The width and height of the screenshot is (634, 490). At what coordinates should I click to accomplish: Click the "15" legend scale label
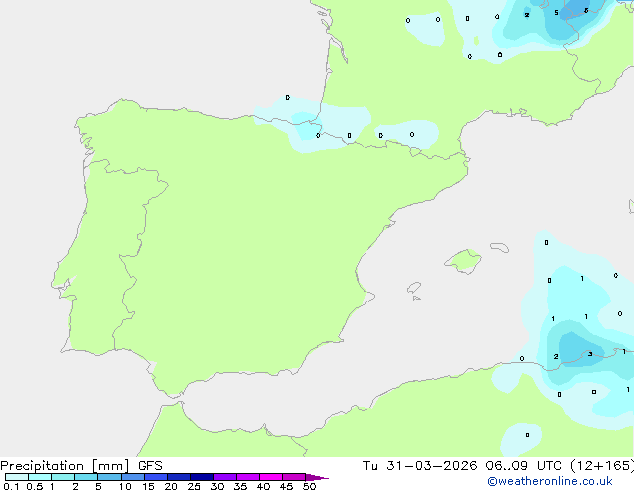coord(148,486)
